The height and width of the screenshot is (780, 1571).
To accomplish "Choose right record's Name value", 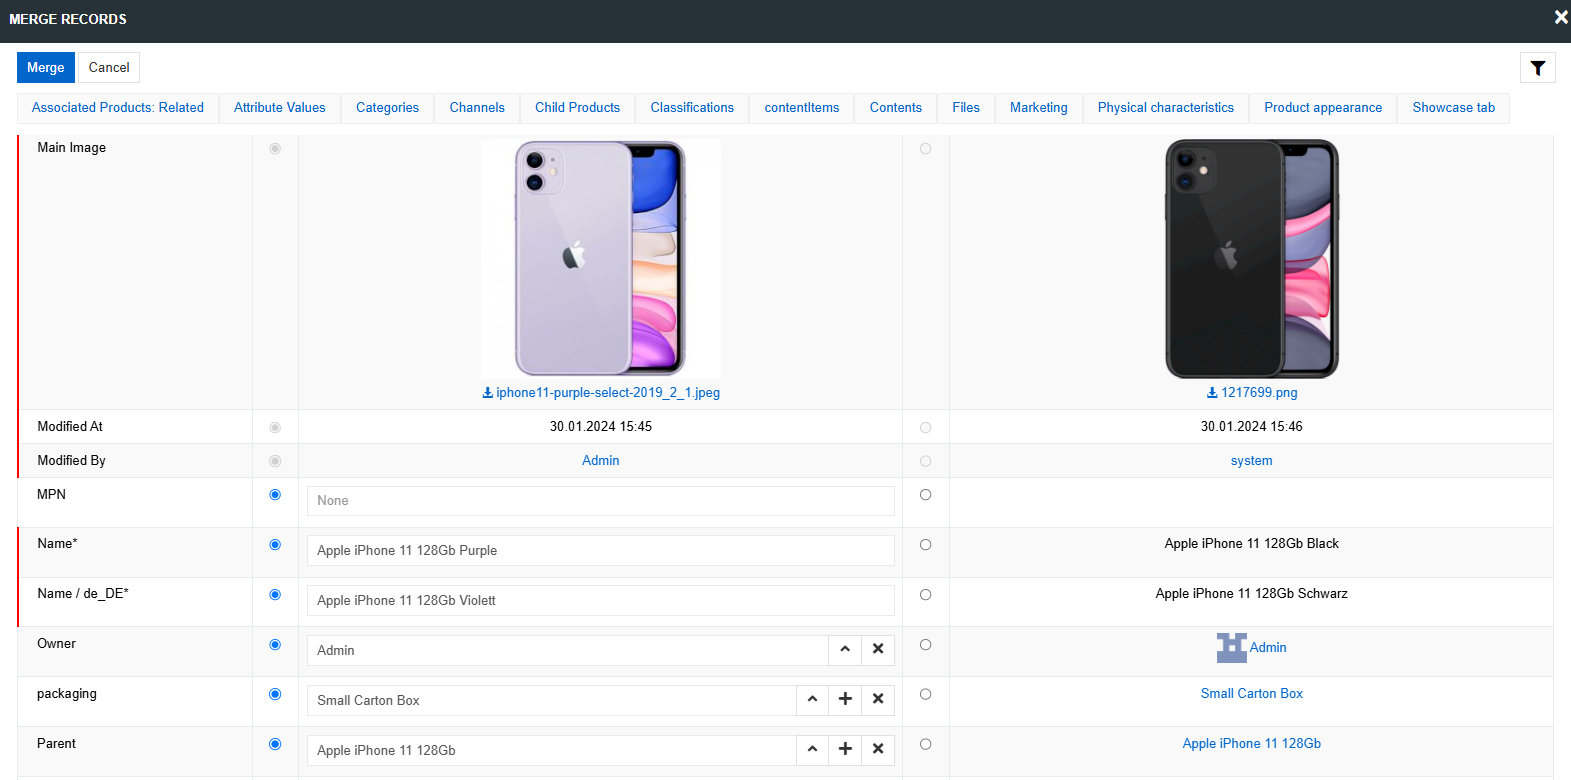I will [925, 545].
